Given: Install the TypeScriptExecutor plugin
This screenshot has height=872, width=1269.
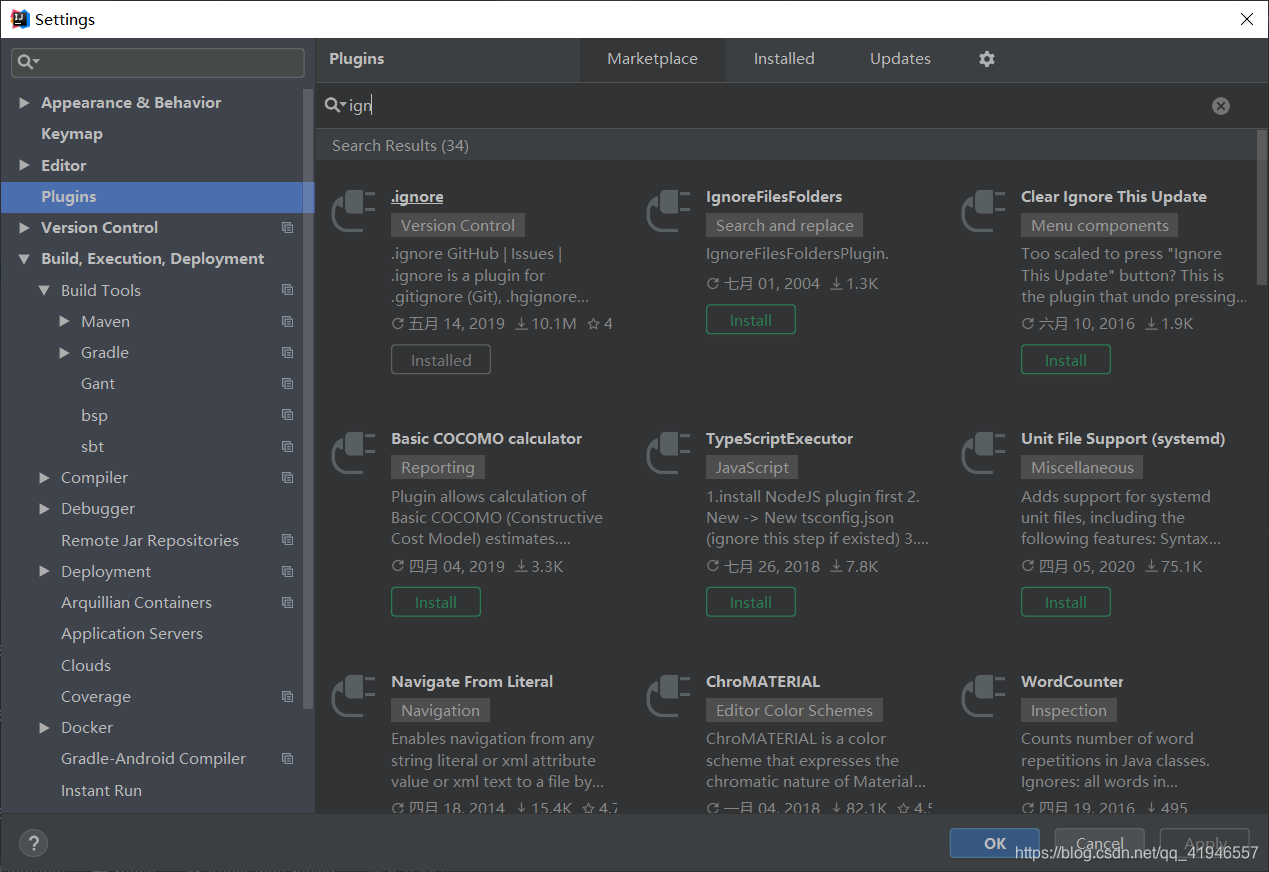Looking at the screenshot, I should pyautogui.click(x=751, y=602).
